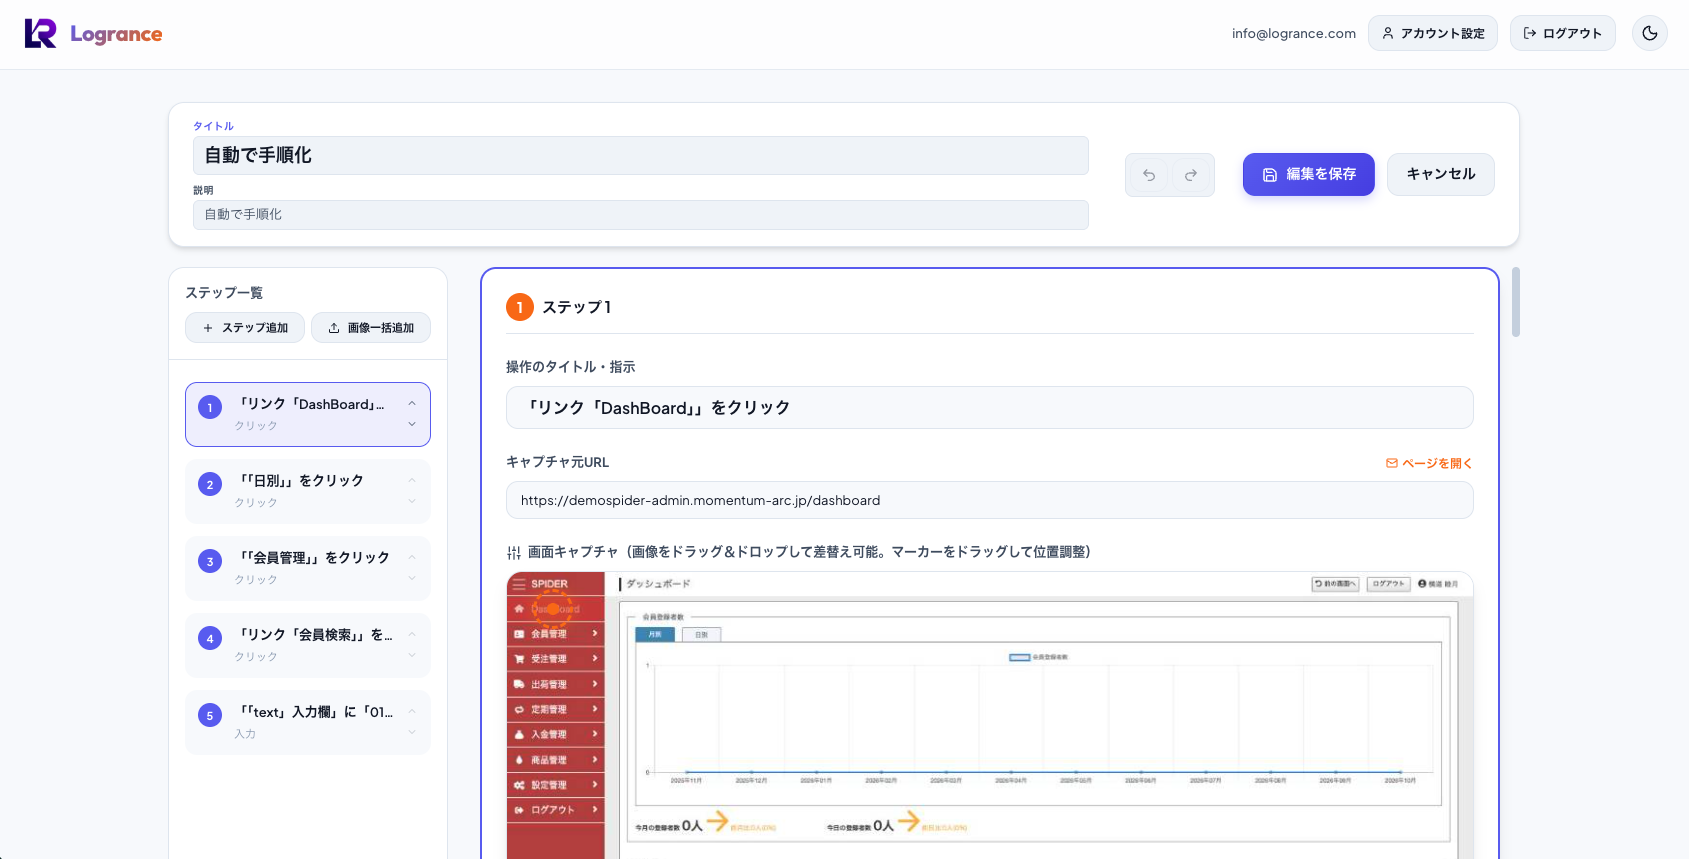
Task: Select step 1 「リンク「DashBoard」」 in the step list
Action: point(308,414)
